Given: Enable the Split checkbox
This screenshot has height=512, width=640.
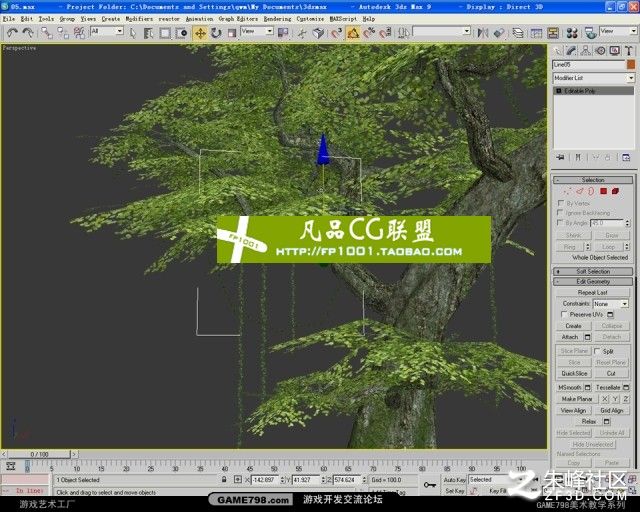Looking at the screenshot, I should pos(597,351).
